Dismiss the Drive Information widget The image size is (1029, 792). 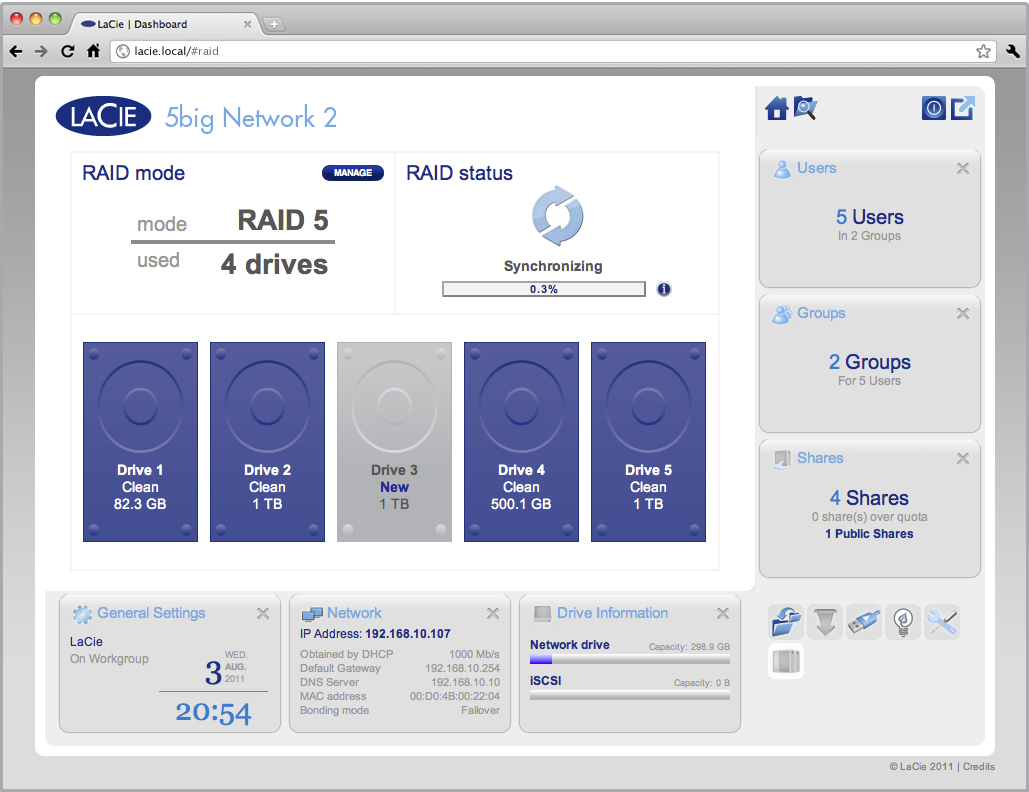(722, 614)
